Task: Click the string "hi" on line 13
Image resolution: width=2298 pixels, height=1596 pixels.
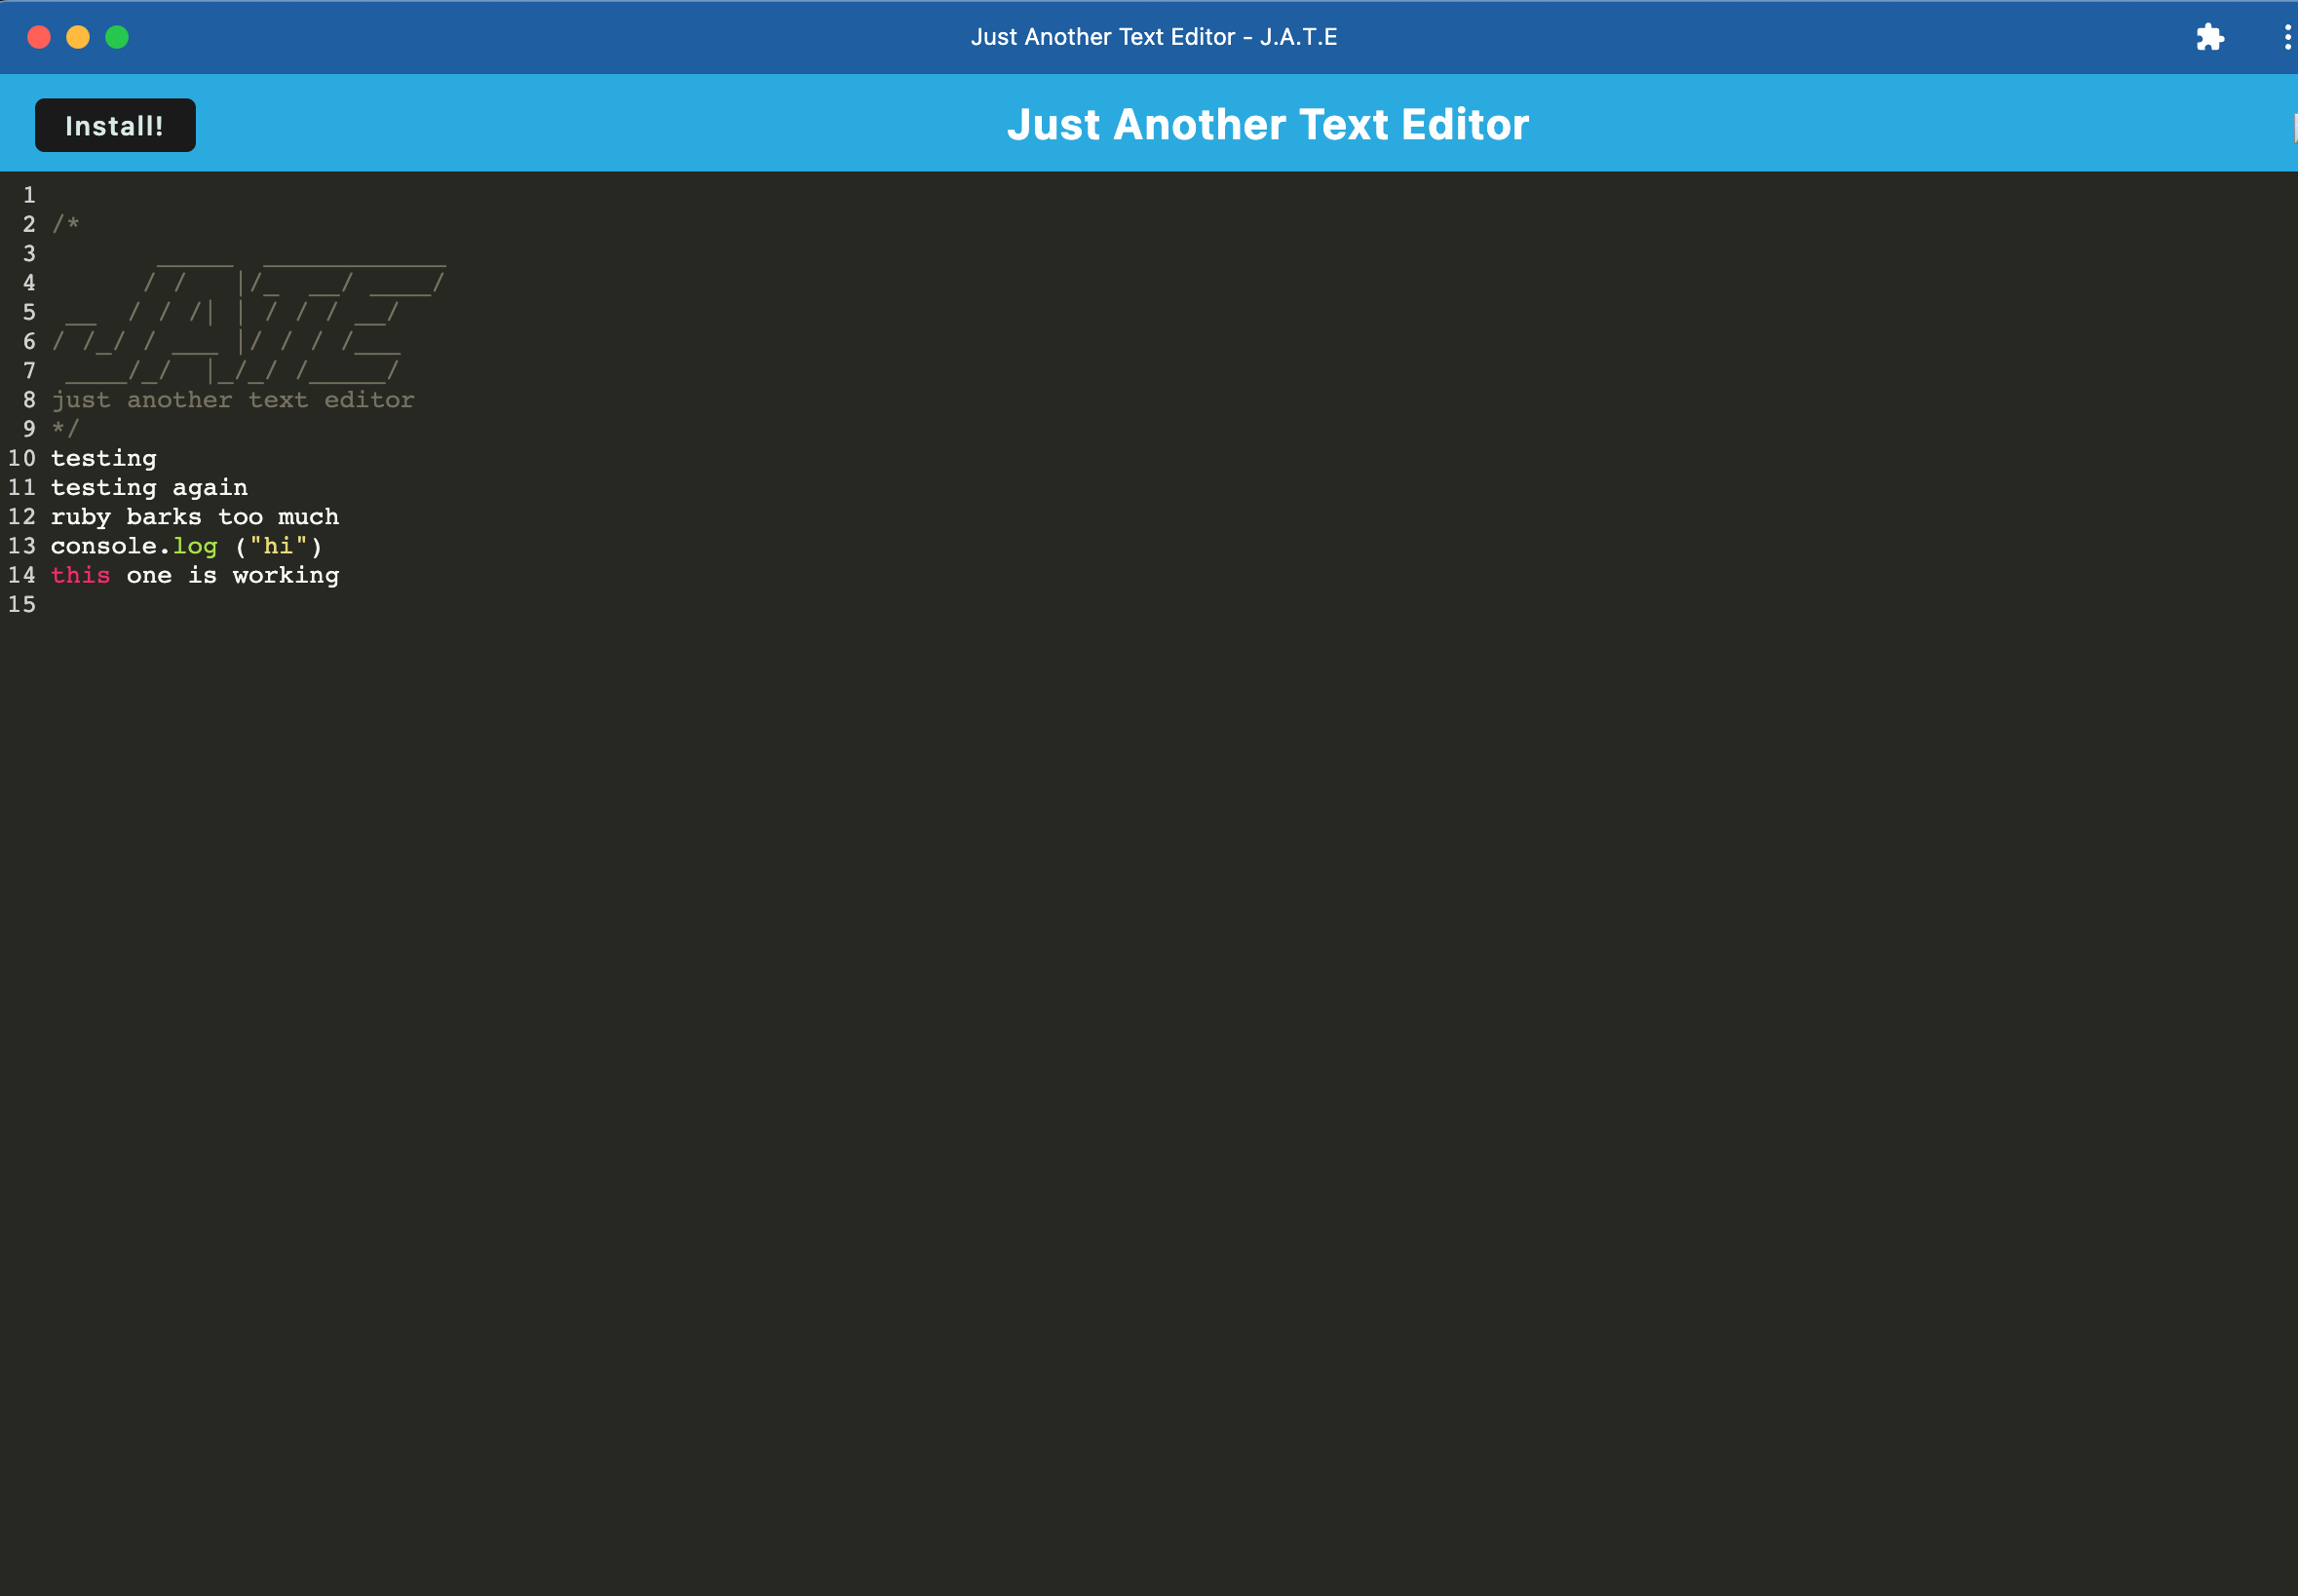Action: [x=278, y=545]
